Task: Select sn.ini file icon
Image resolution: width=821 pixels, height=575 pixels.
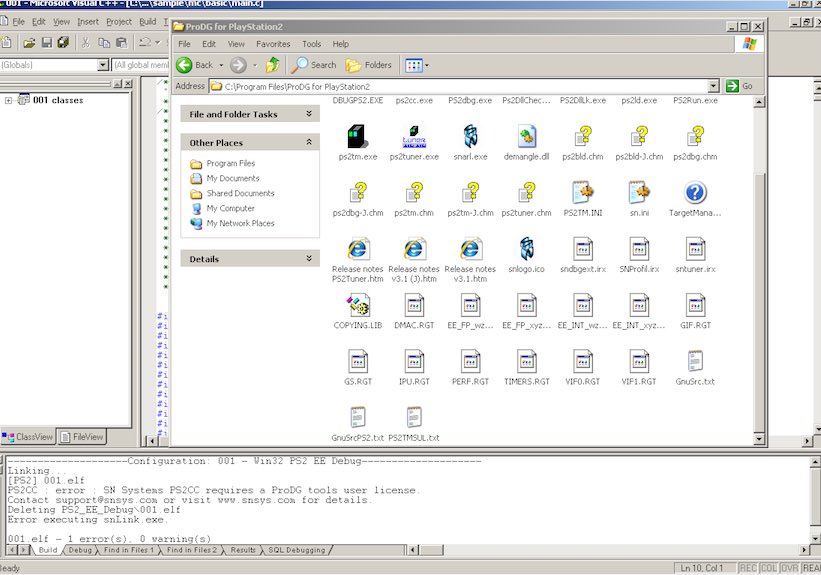Action: point(639,193)
